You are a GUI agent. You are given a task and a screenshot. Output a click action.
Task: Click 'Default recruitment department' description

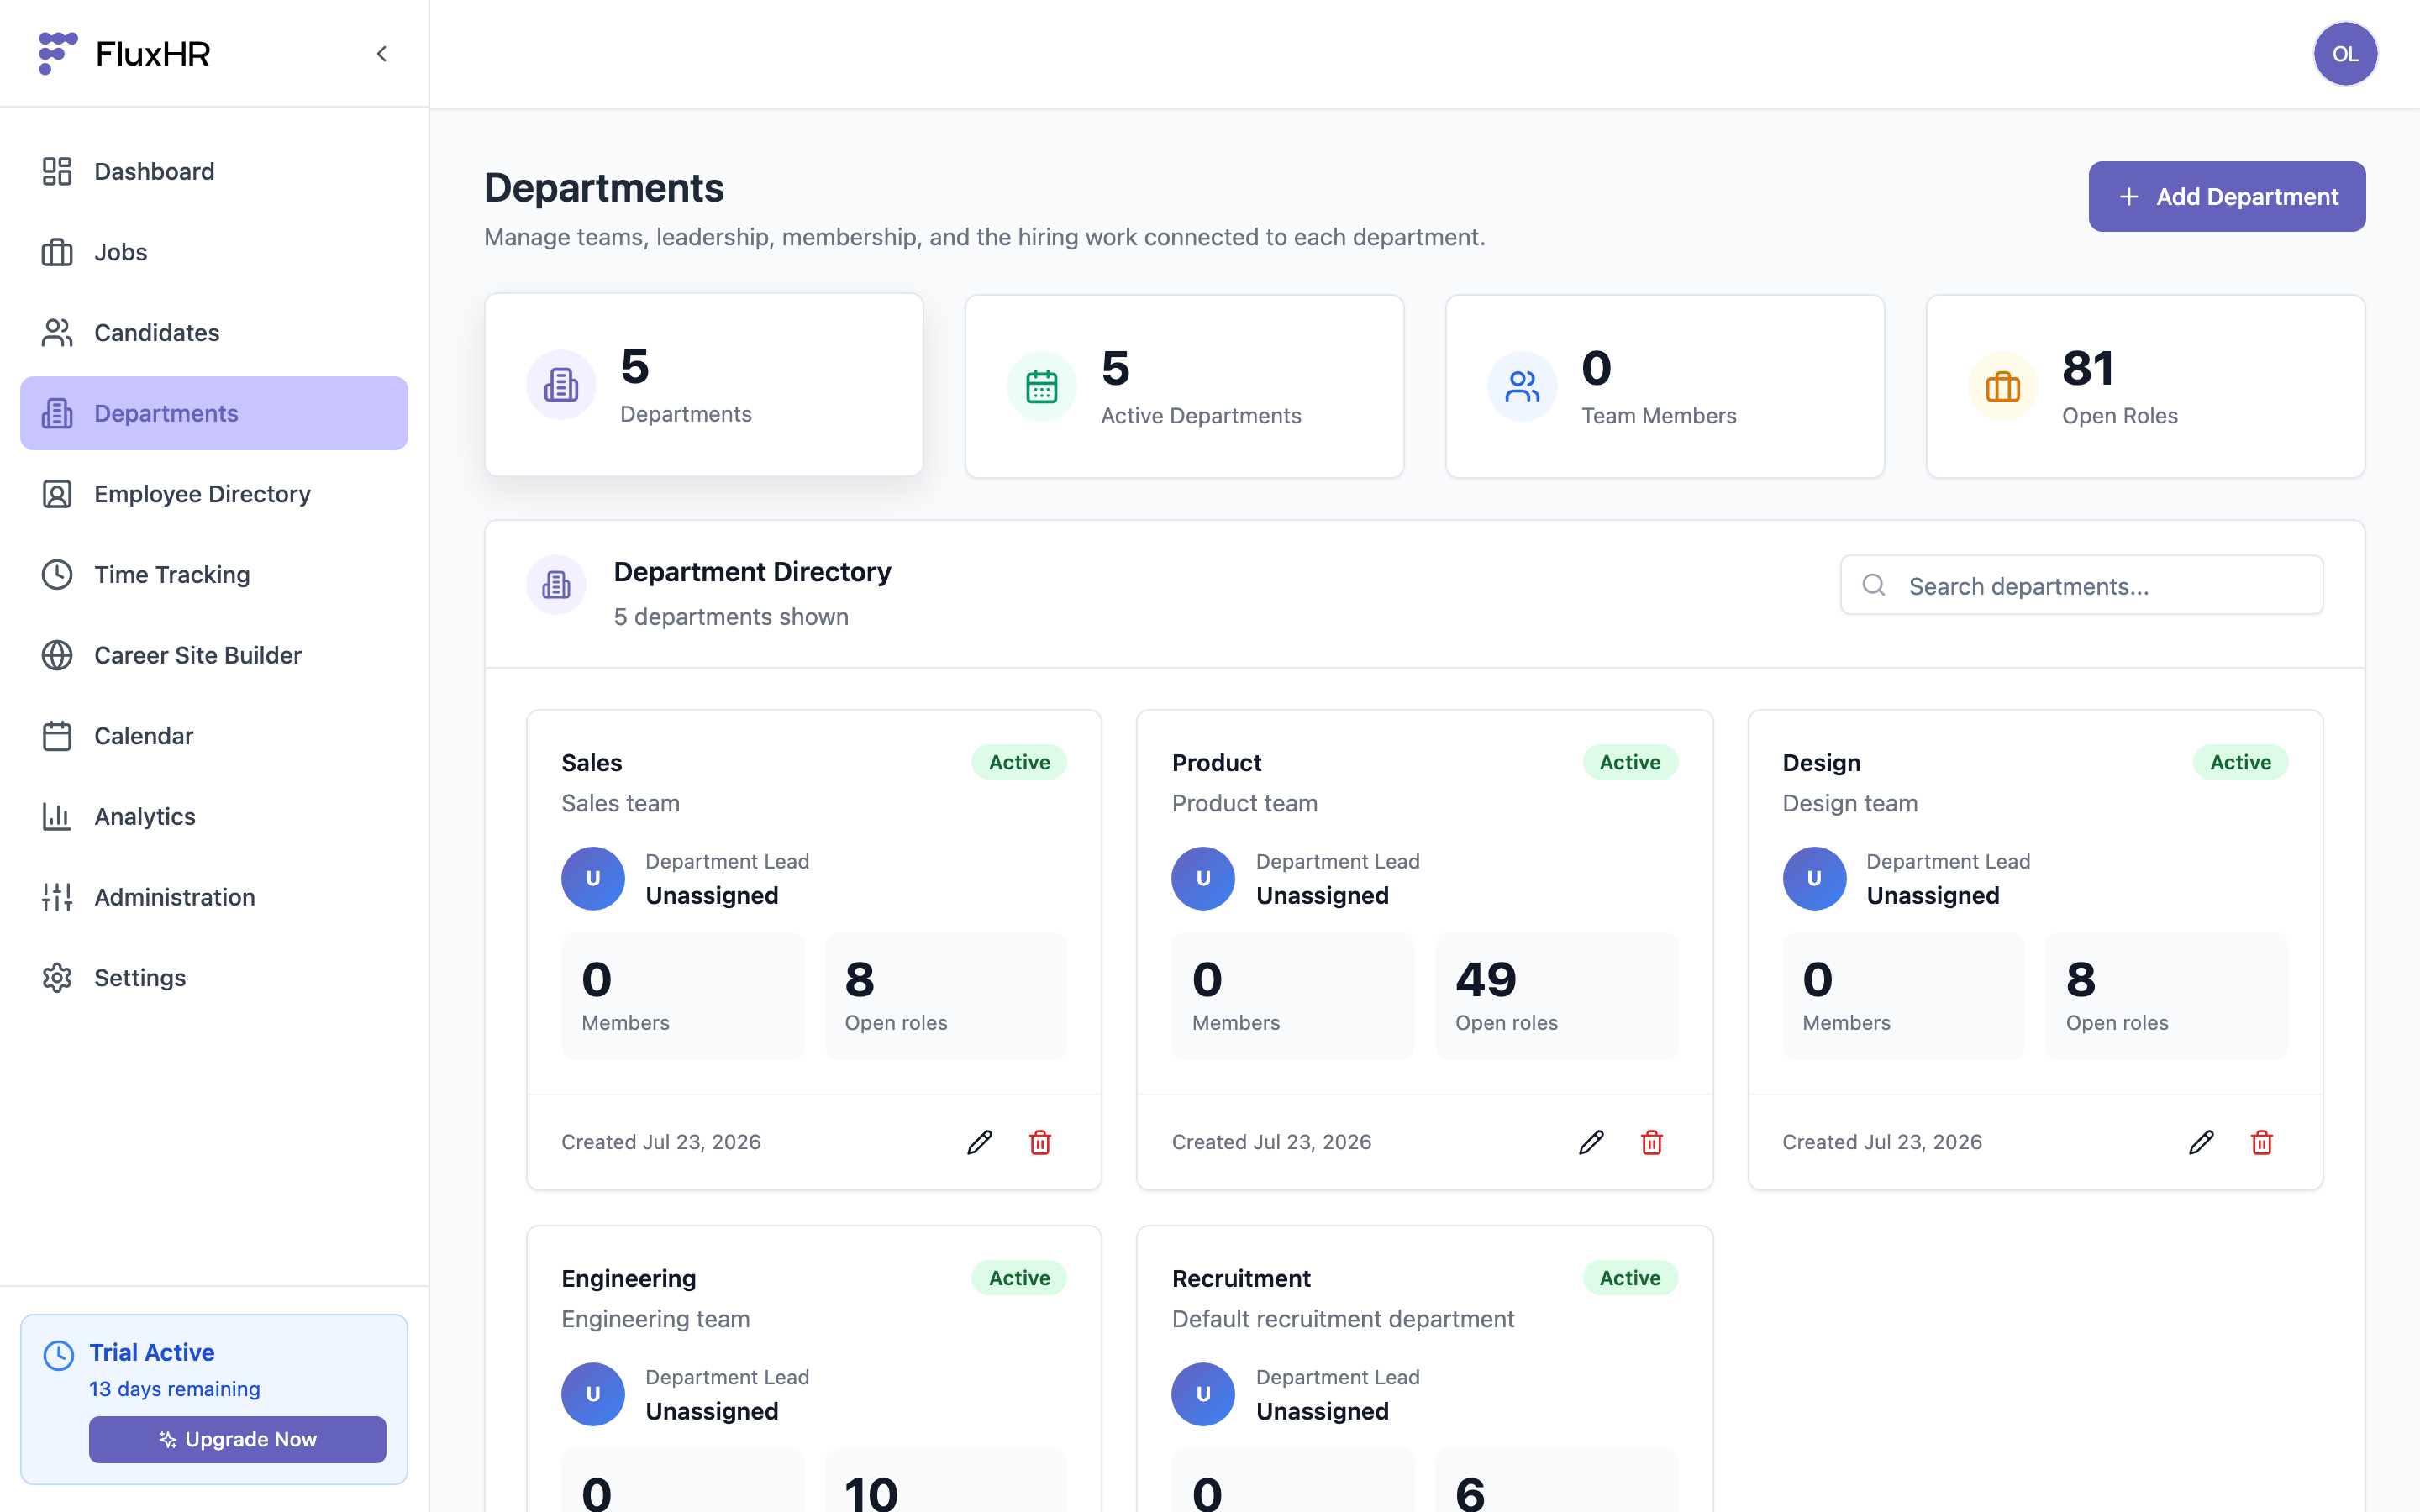[1343, 1319]
